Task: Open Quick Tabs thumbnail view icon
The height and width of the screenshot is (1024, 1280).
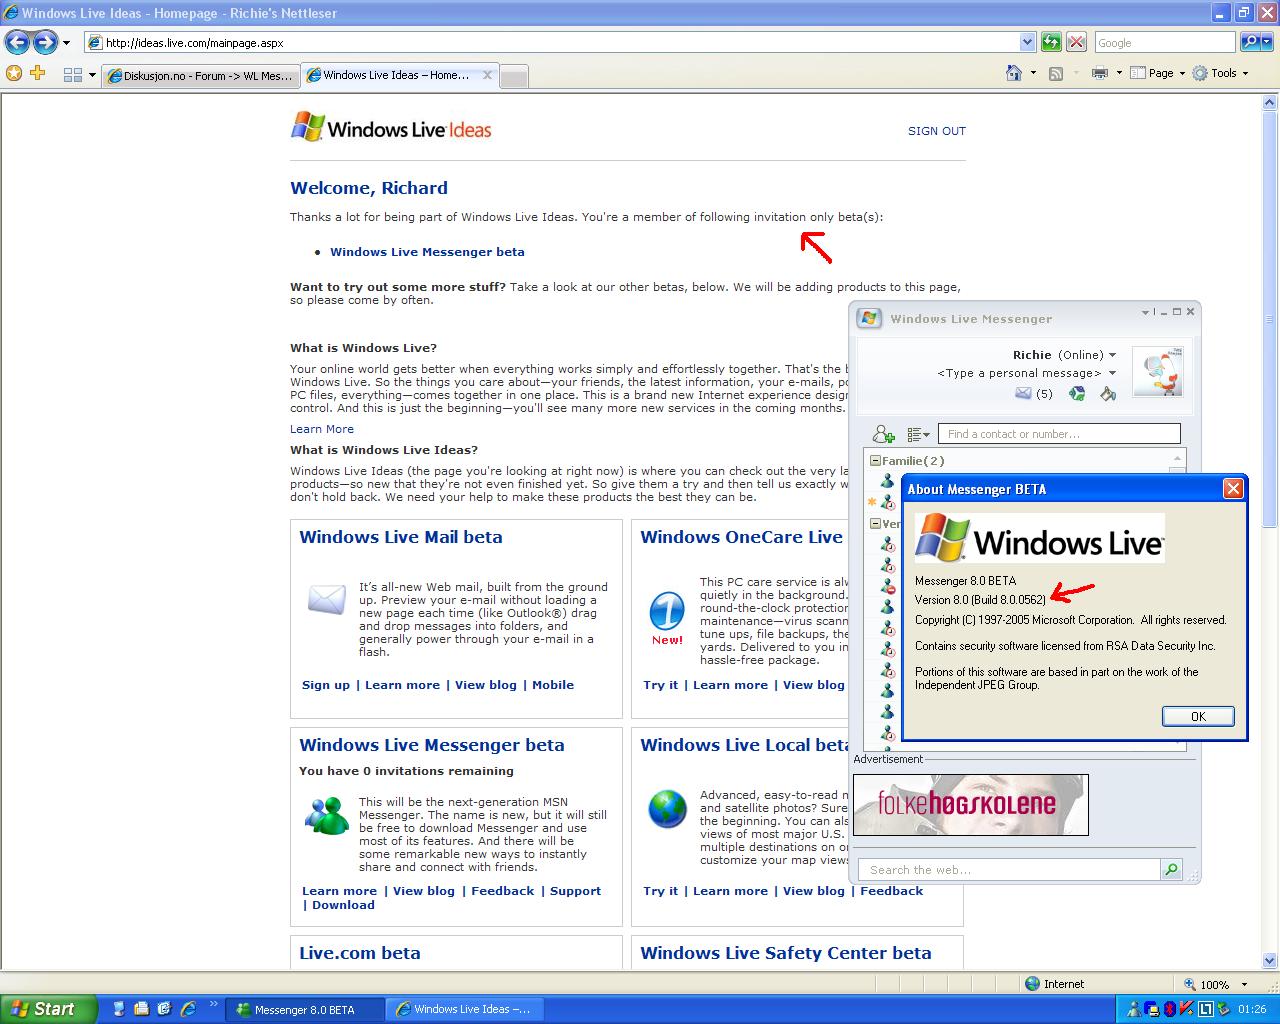Action: (72, 75)
